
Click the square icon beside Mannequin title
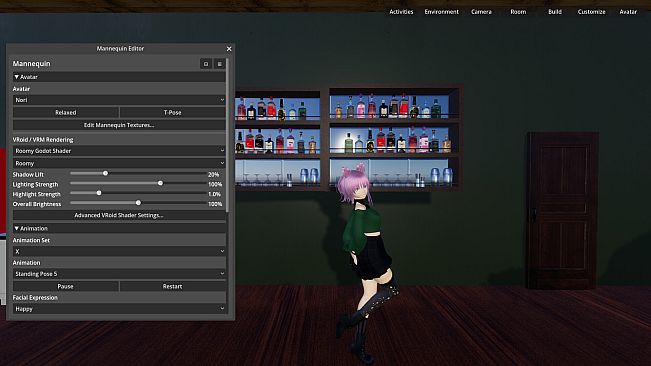206,64
